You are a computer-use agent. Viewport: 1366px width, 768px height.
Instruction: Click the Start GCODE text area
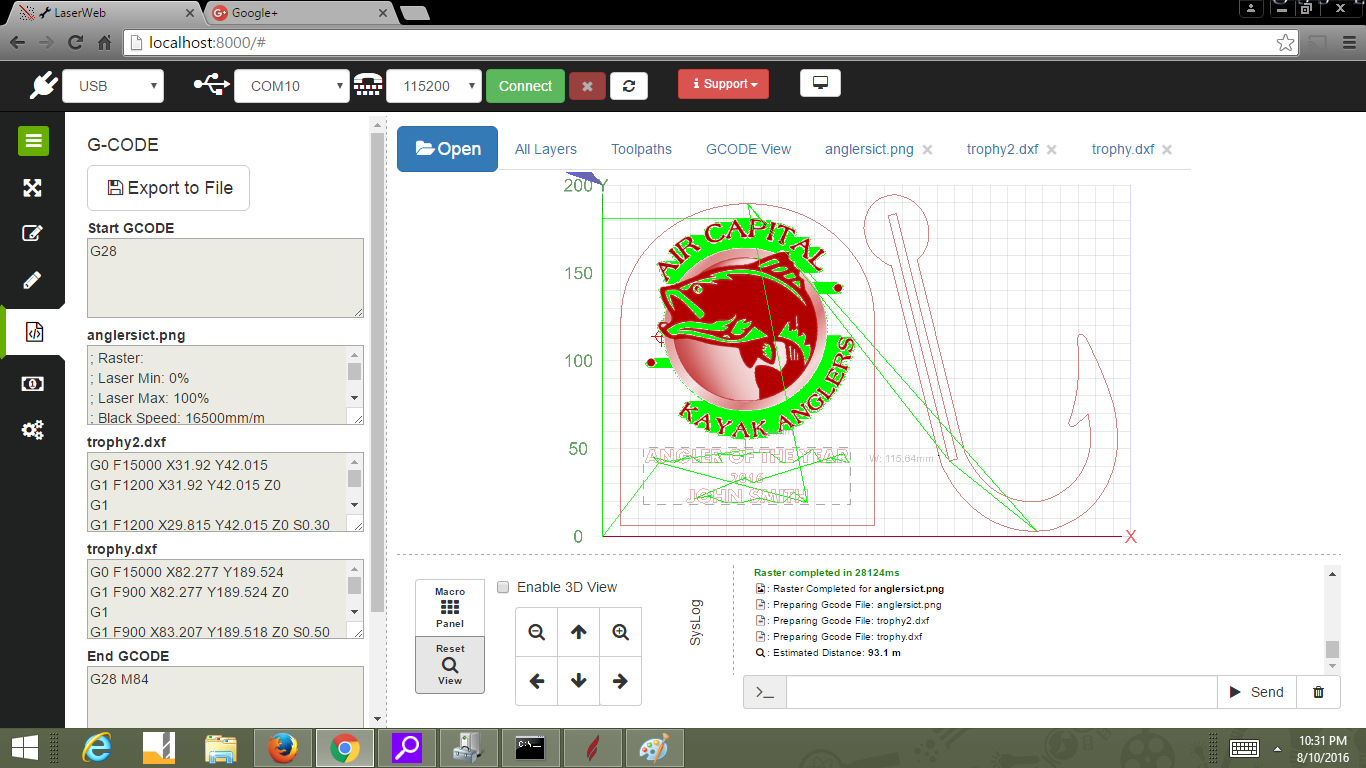(225, 278)
